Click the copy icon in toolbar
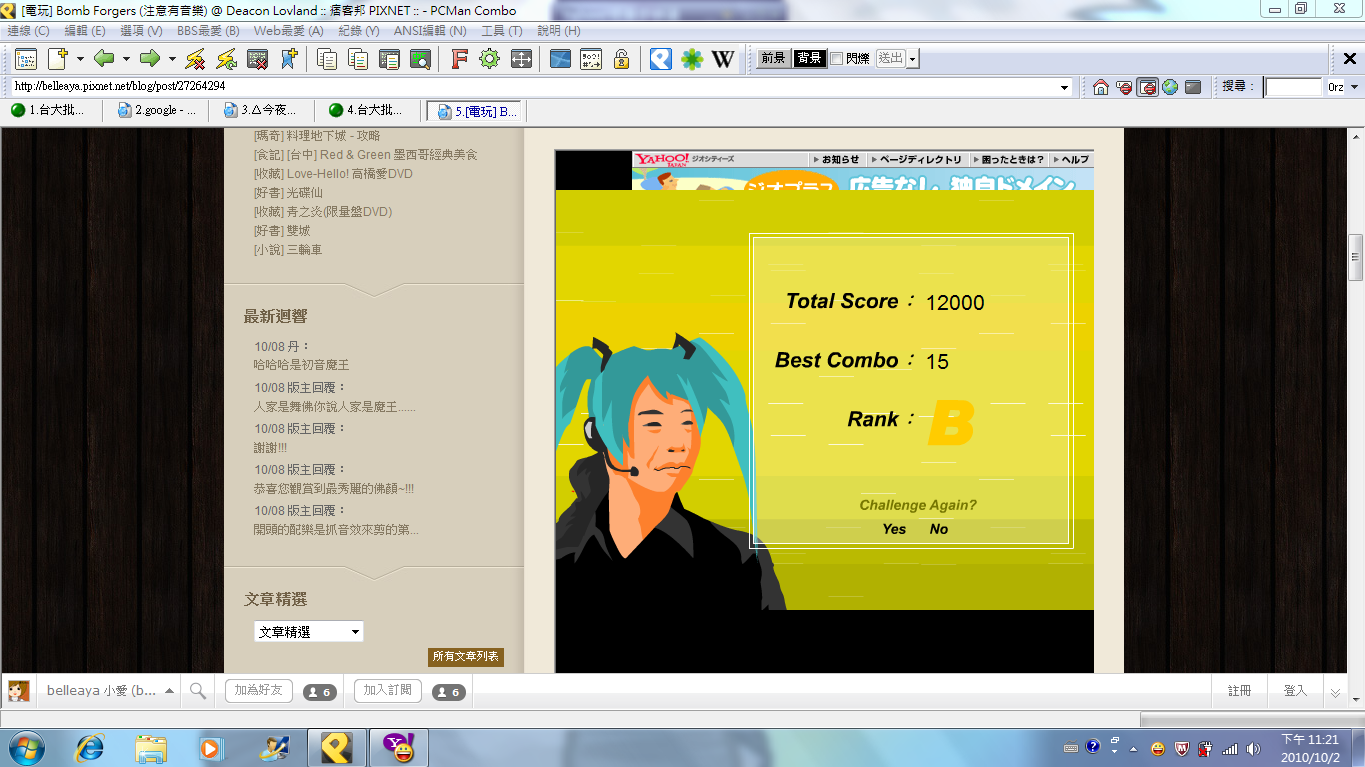 click(327, 59)
